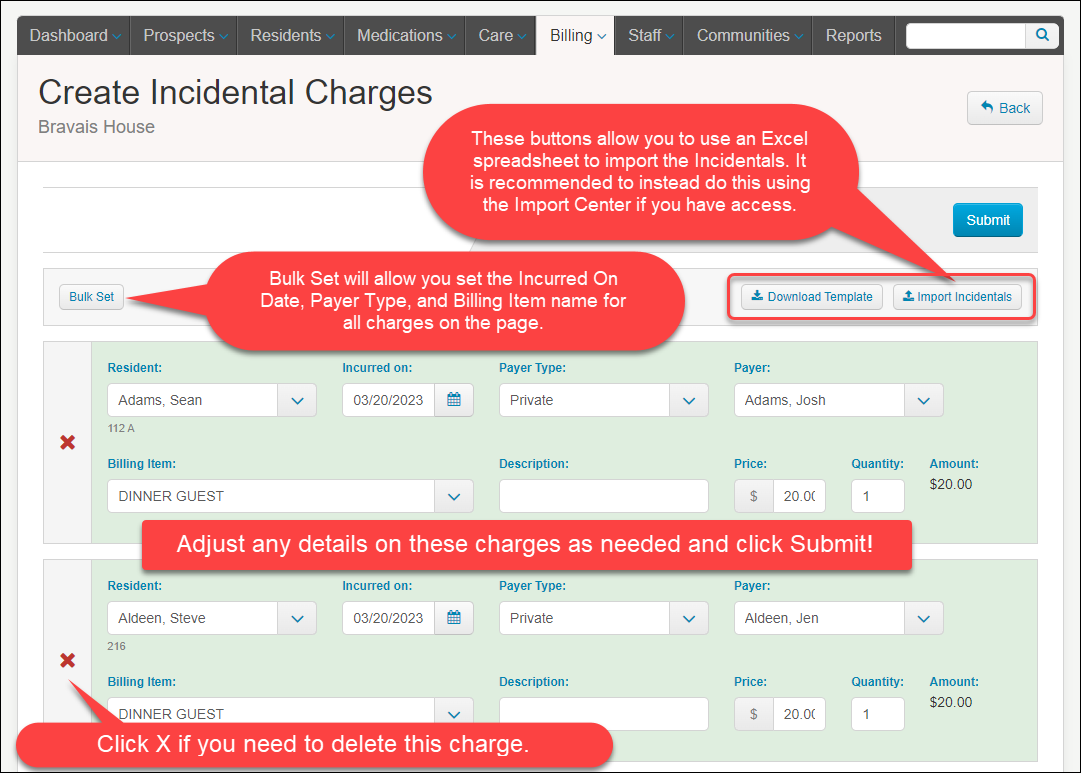
Task: Open the Billing menu tab
Action: click(x=577, y=35)
